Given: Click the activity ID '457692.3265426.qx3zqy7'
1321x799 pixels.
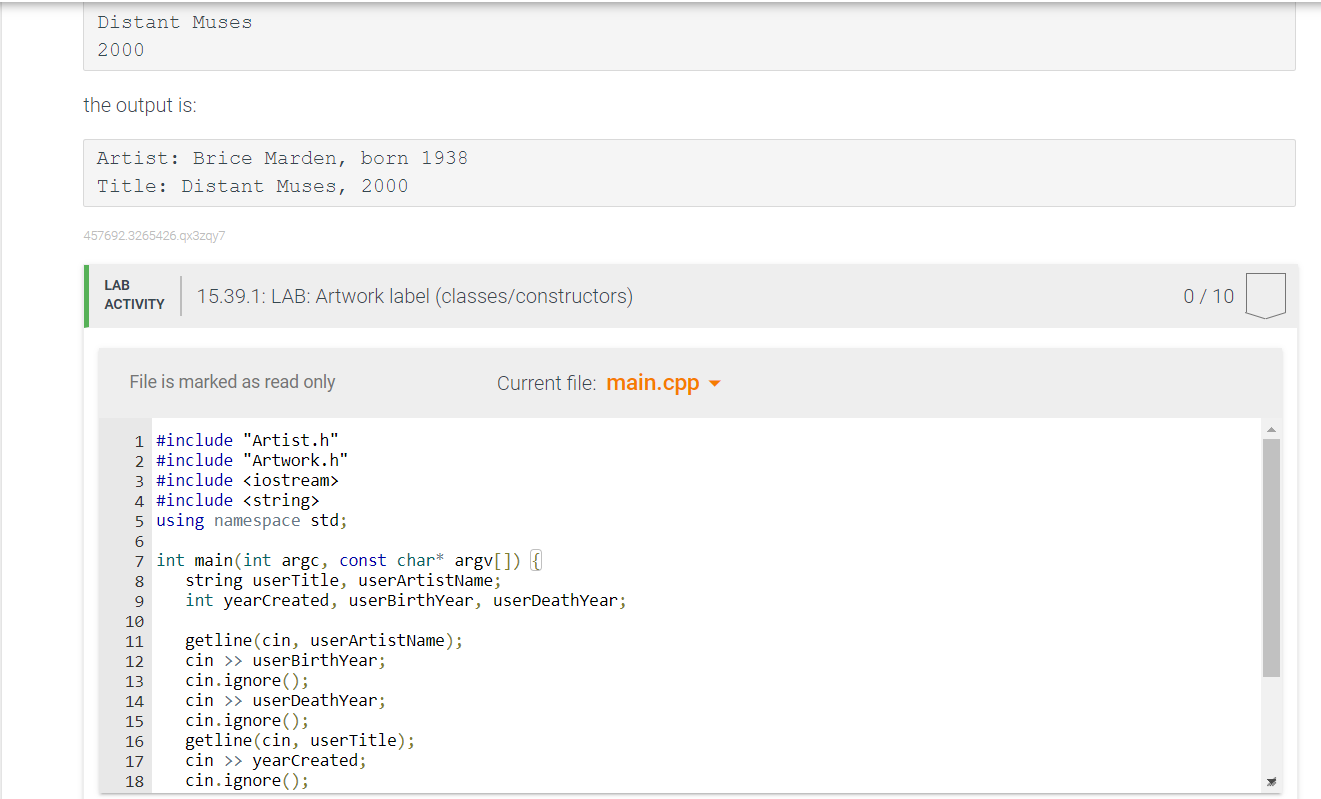Looking at the screenshot, I should (154, 236).
